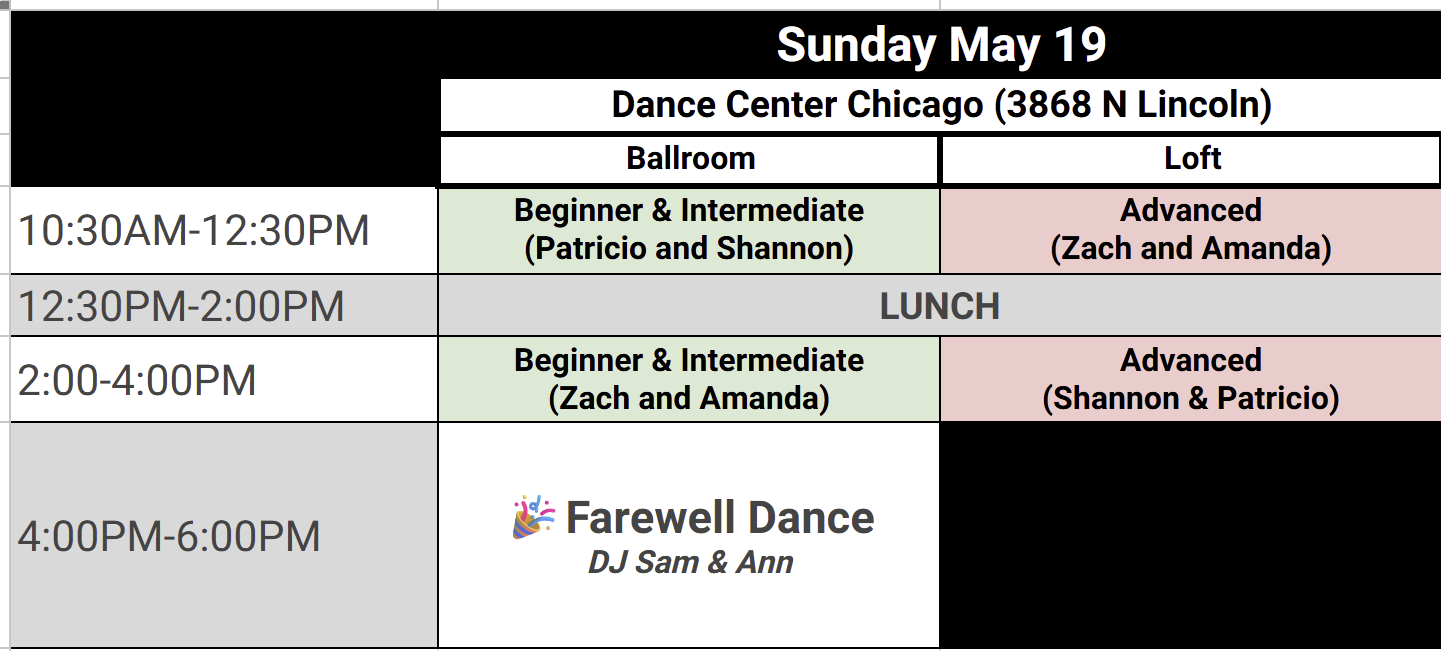Screen dimensions: 1441x651
Task: Select the LUNCH merged cell
Action: click(940, 306)
